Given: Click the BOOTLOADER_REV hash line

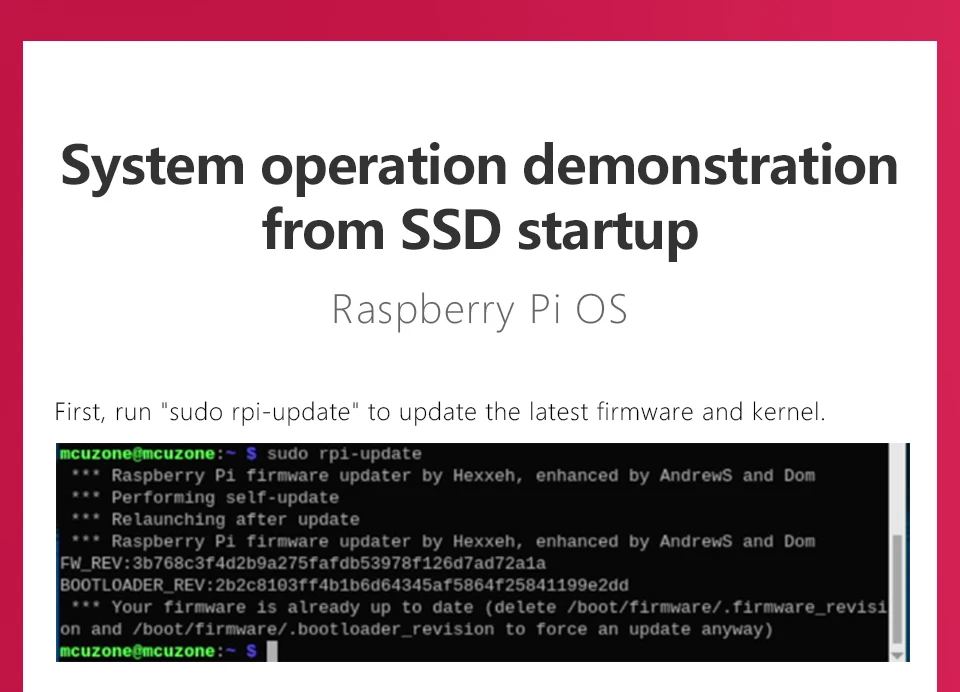Looking at the screenshot, I should 343,586.
